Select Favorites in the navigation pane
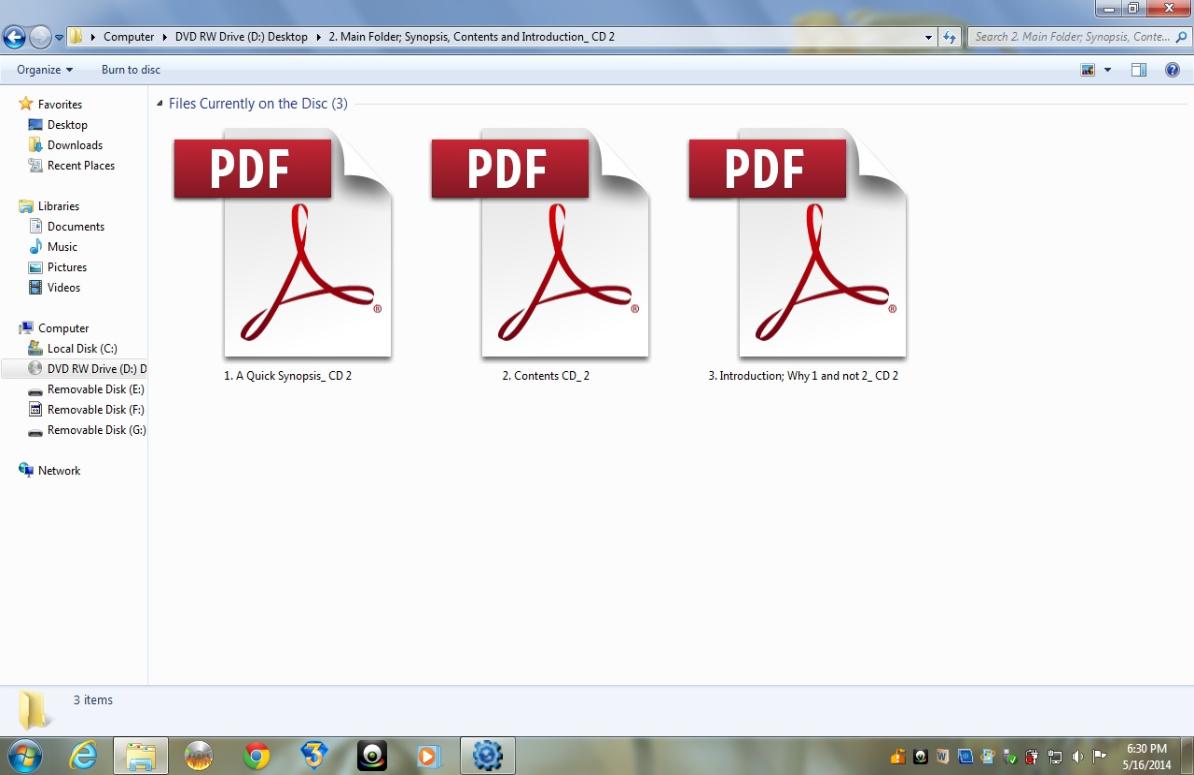Image resolution: width=1194 pixels, height=775 pixels. point(59,104)
